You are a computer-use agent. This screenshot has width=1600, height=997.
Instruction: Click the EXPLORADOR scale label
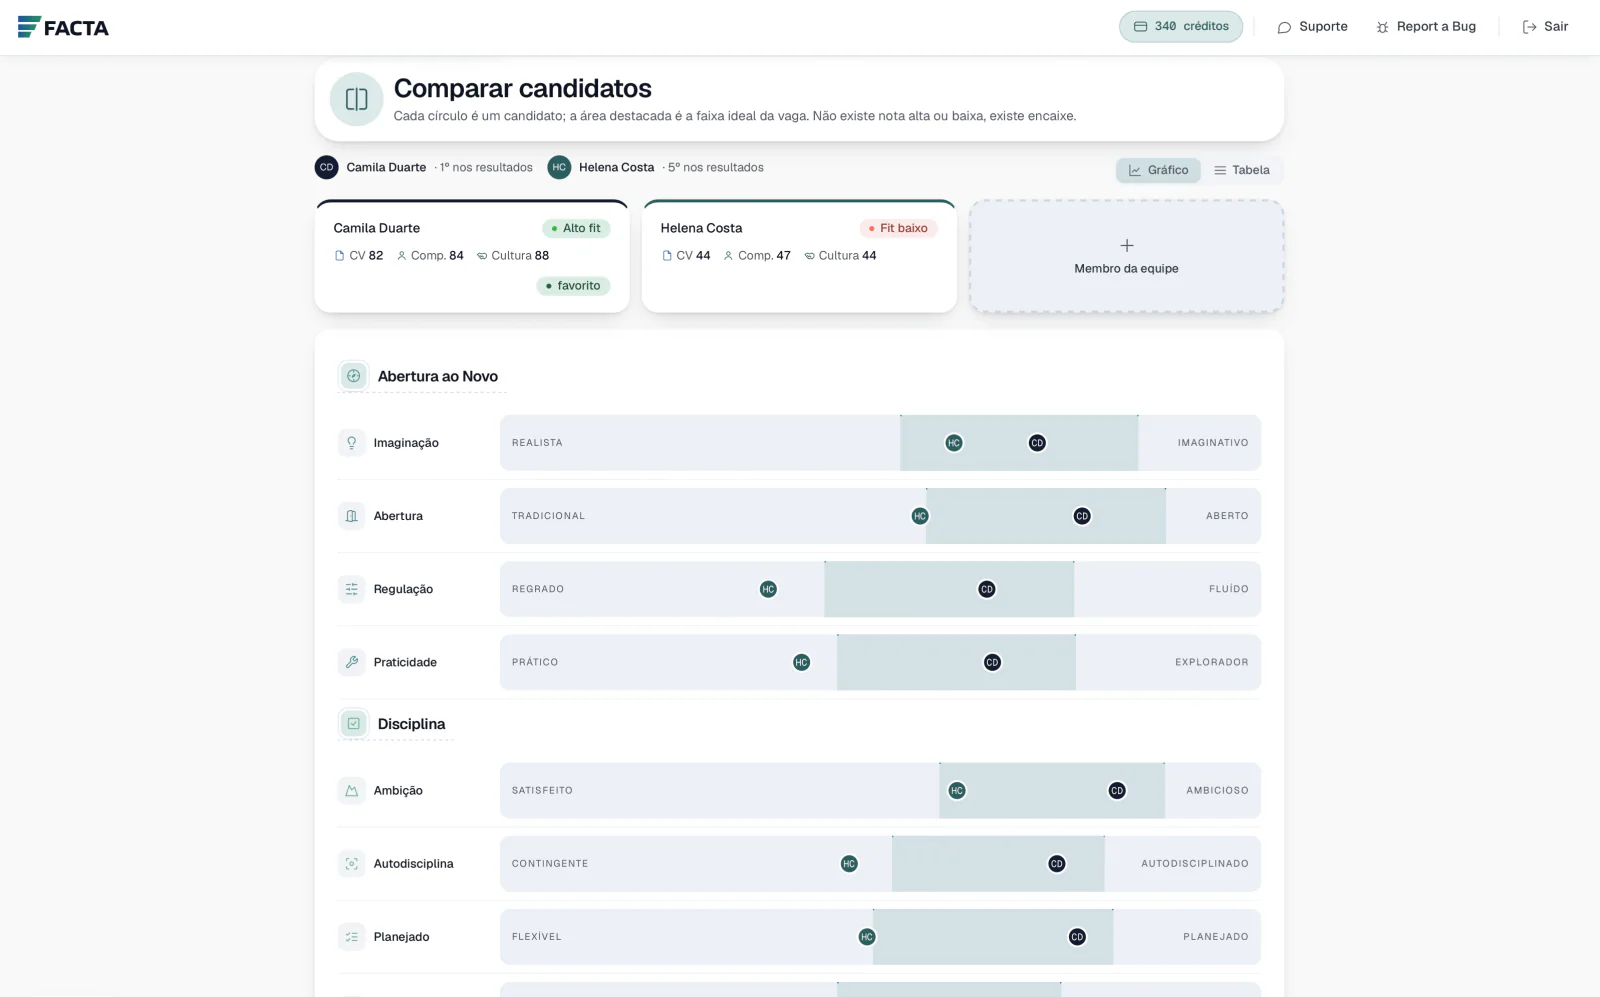click(x=1212, y=662)
